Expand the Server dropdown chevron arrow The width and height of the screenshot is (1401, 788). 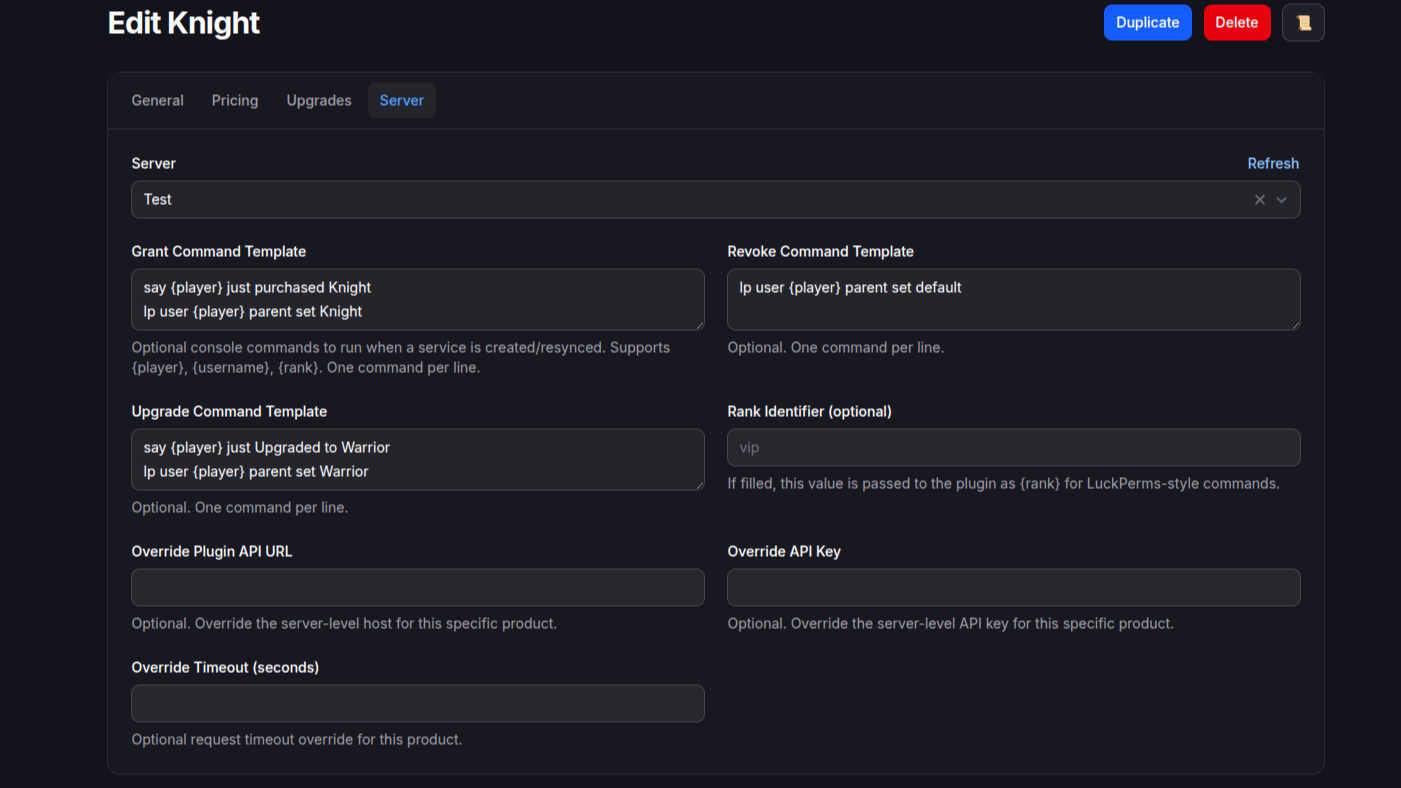pos(1281,200)
